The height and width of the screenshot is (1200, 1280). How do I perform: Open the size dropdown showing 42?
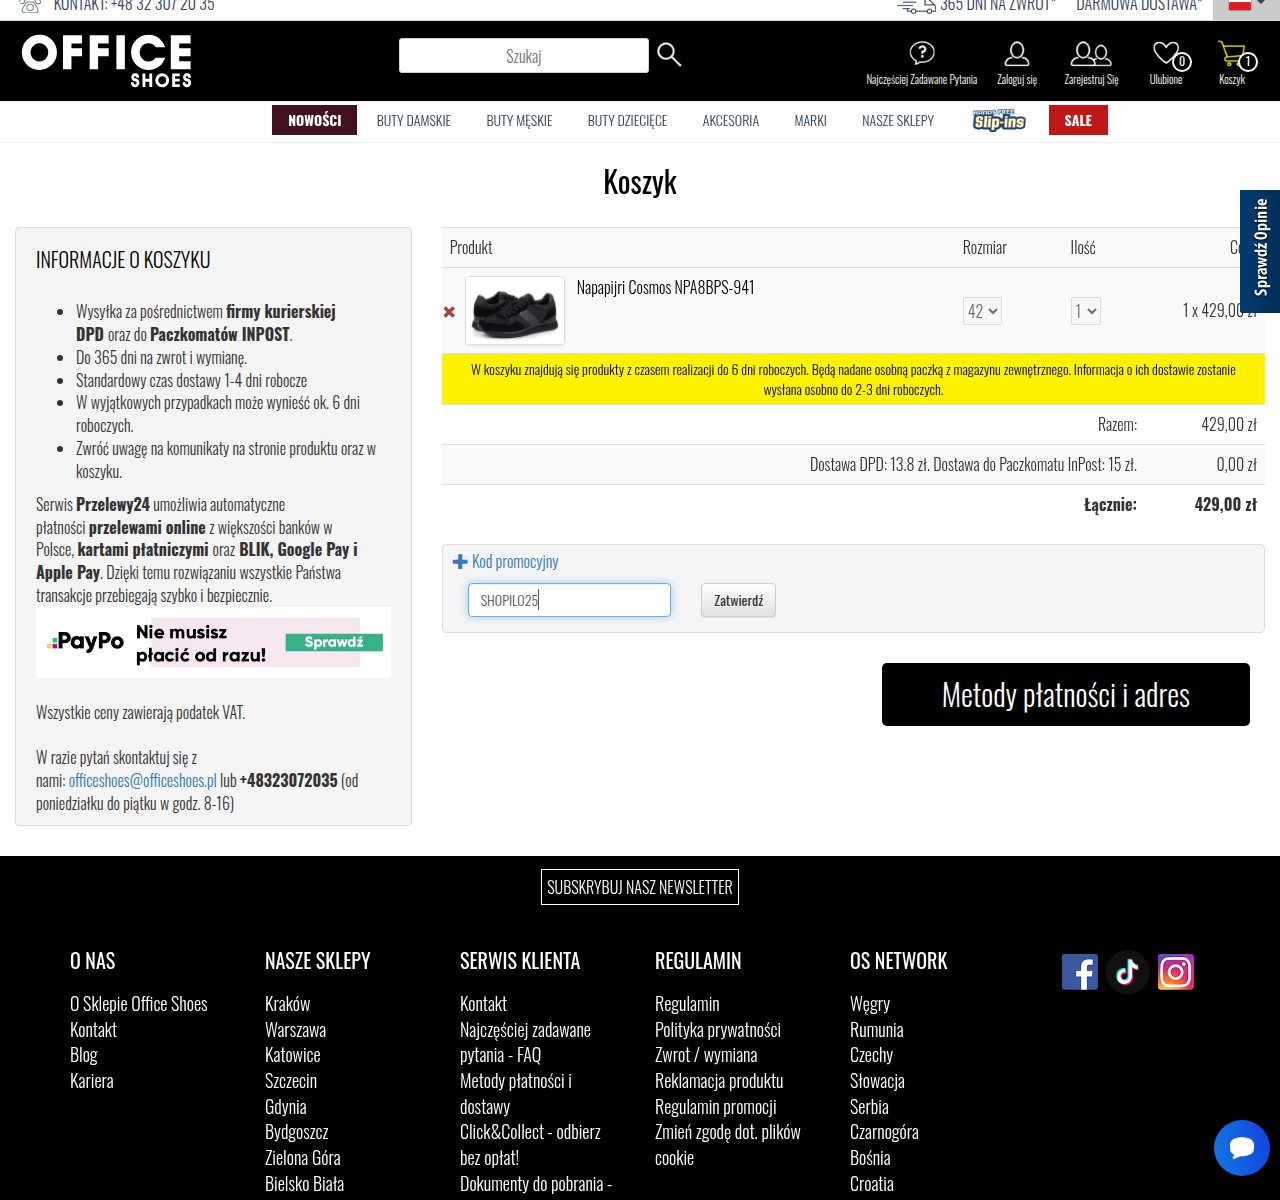(x=982, y=311)
